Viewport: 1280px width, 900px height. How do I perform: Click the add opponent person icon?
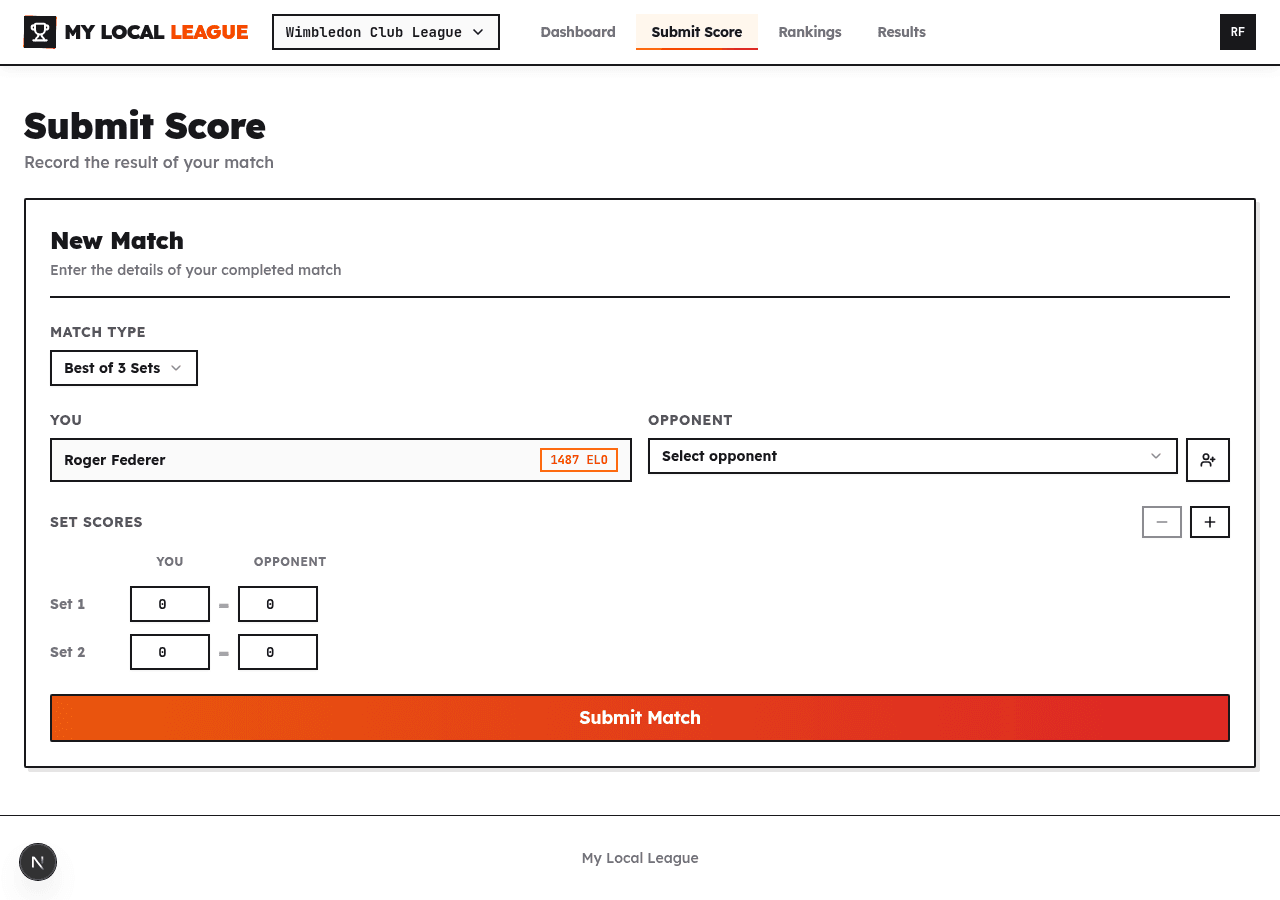point(1208,460)
